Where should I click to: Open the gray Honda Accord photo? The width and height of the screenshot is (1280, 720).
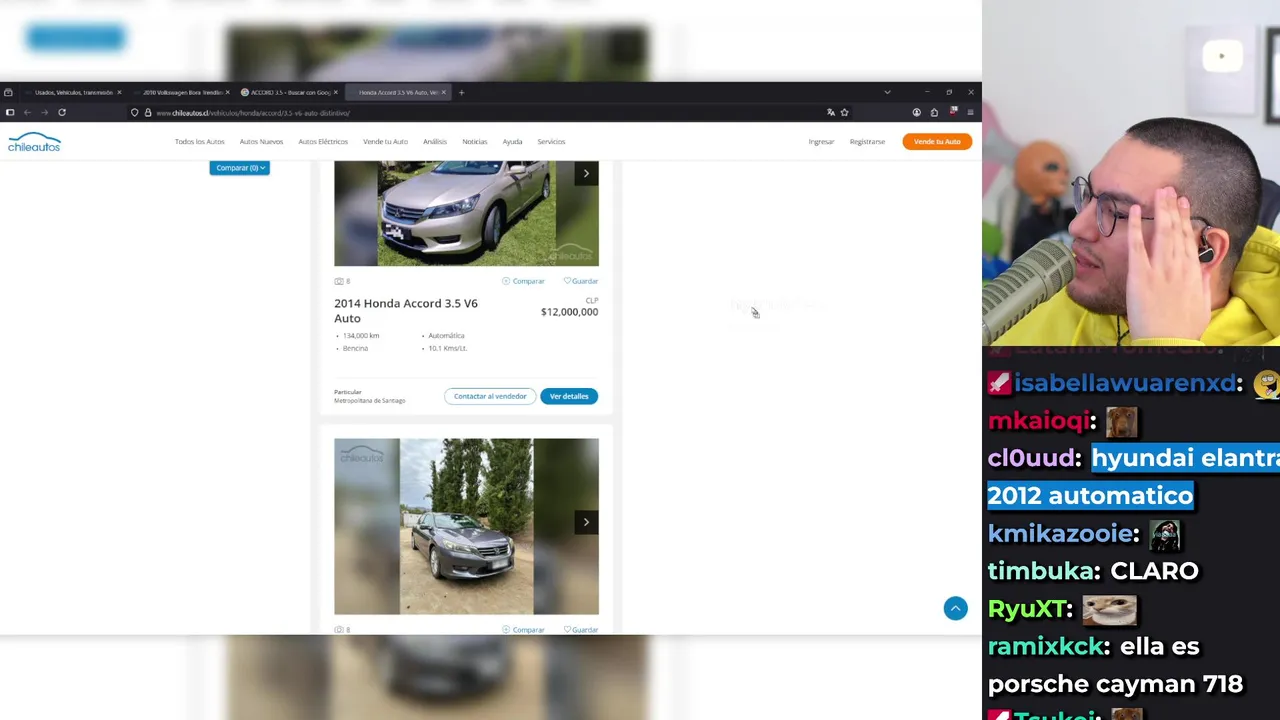pos(466,526)
